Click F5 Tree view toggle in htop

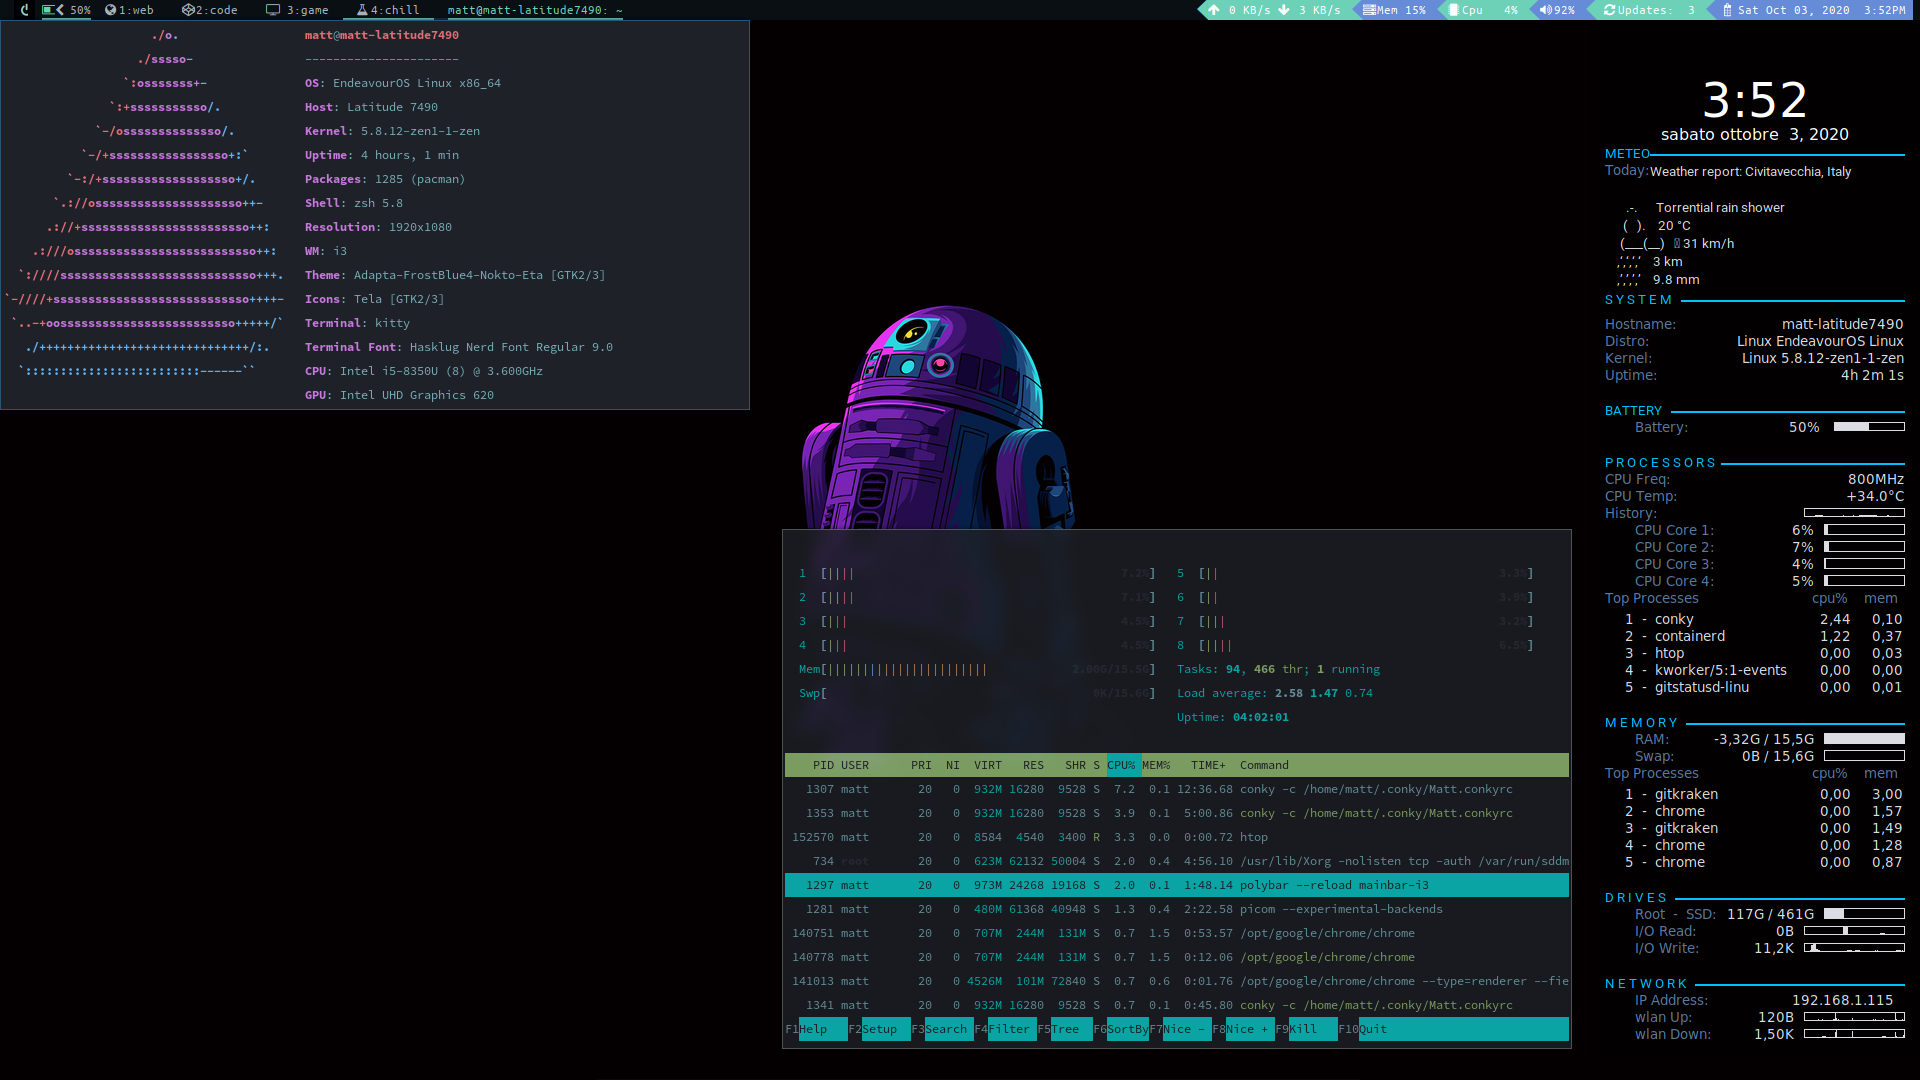click(1065, 1029)
